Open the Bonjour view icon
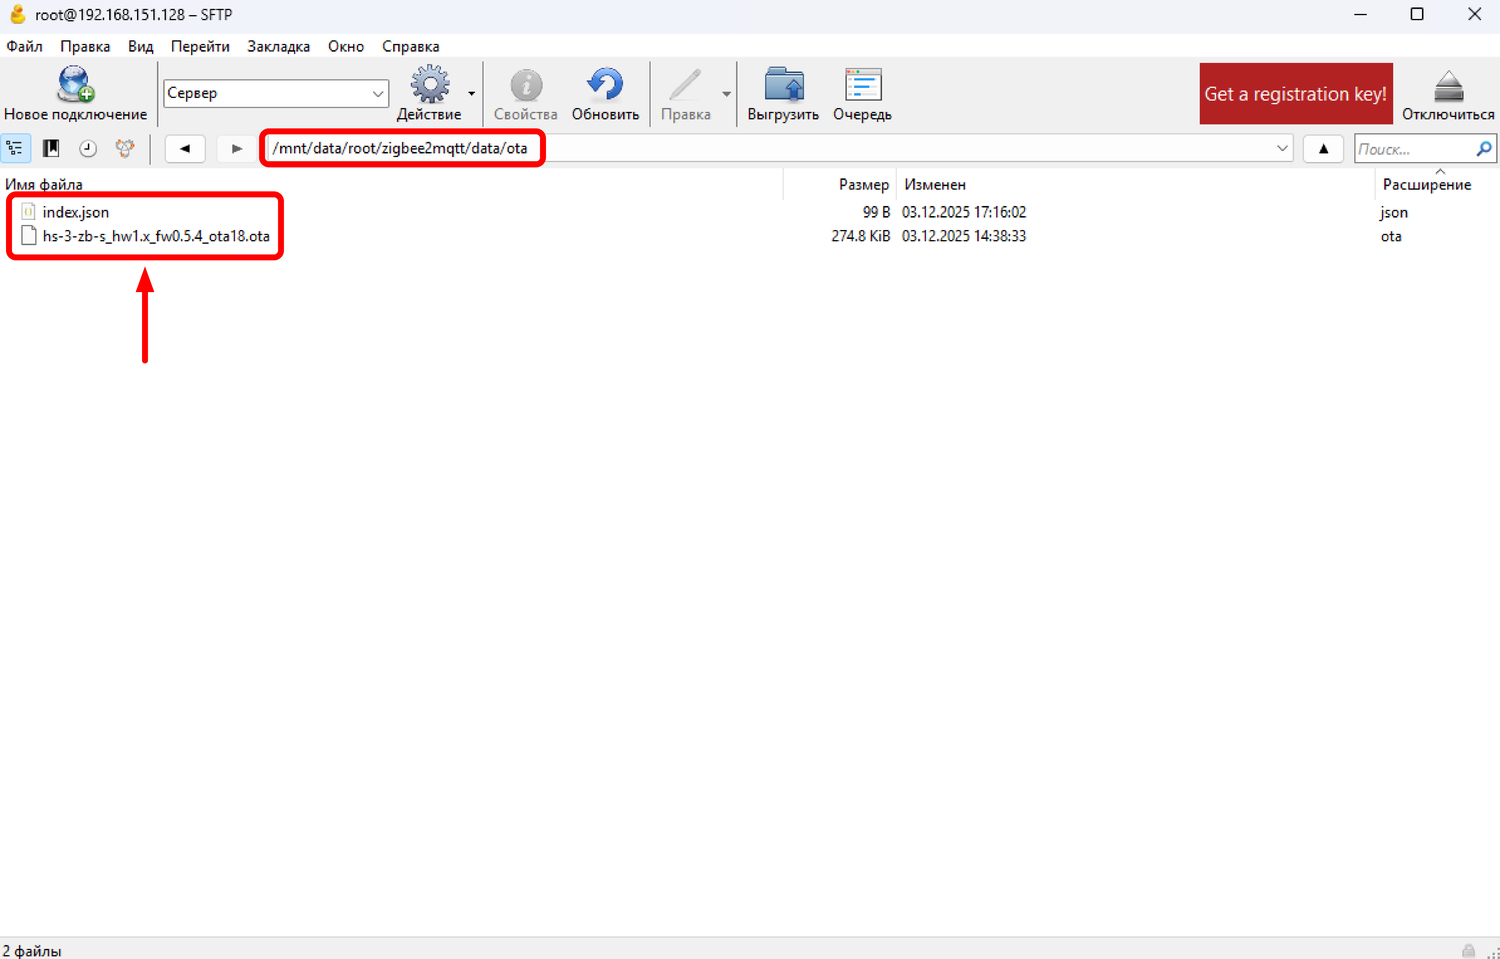The image size is (1500, 959). pyautogui.click(x=125, y=148)
